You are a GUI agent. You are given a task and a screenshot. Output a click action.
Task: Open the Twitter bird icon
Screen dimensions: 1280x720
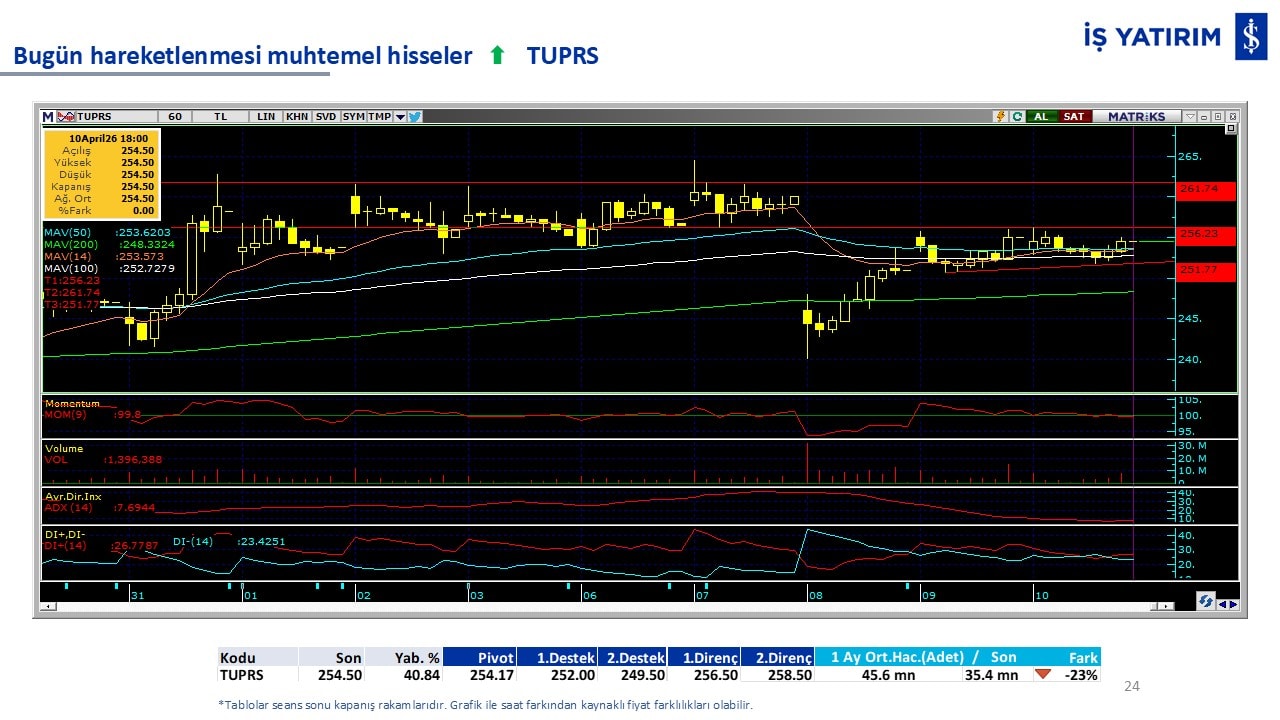(415, 116)
